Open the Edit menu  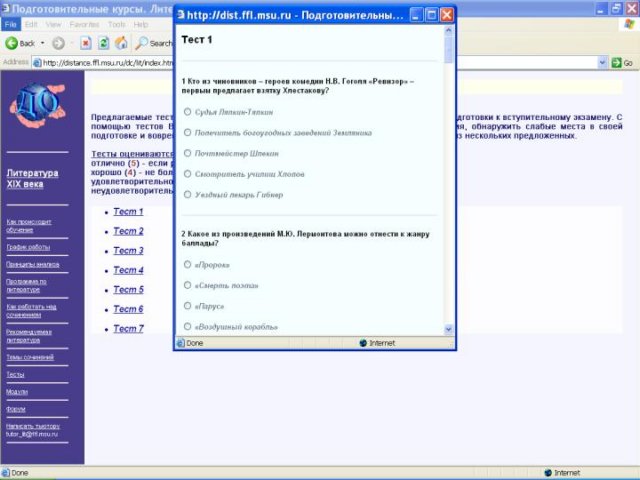tap(31, 24)
